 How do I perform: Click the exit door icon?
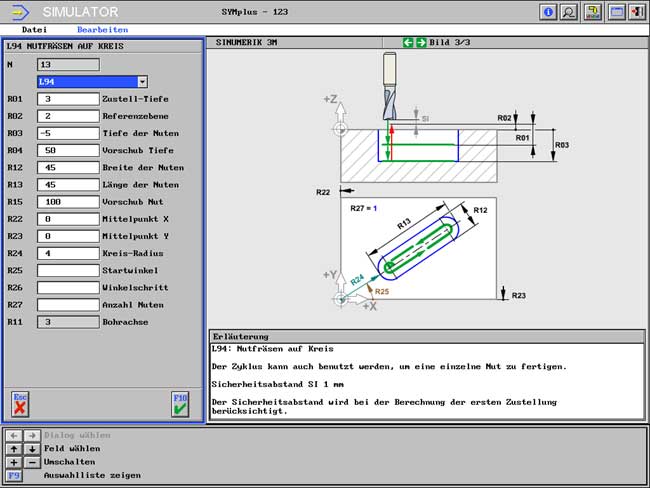pyautogui.click(x=636, y=12)
